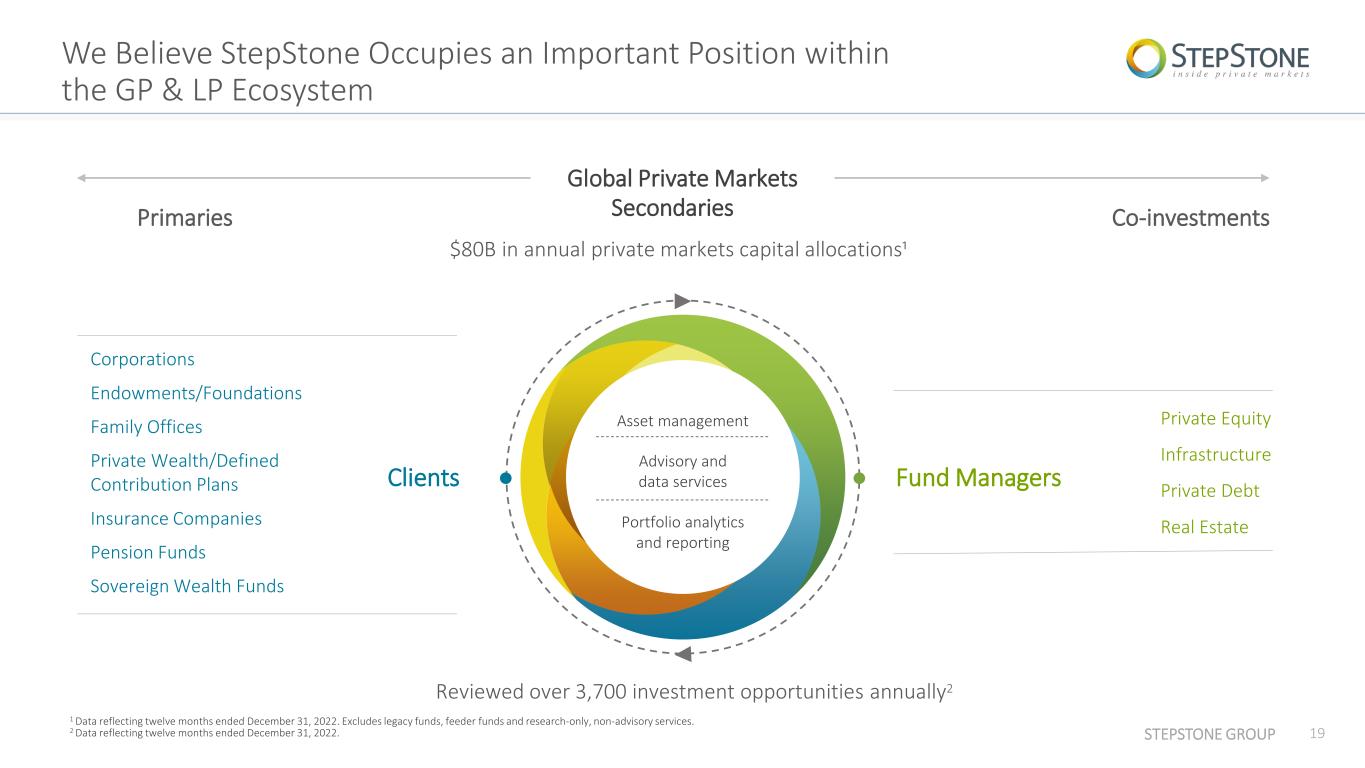The width and height of the screenshot is (1365, 768).
Task: Click the Fund Managers label
Action: [978, 478]
